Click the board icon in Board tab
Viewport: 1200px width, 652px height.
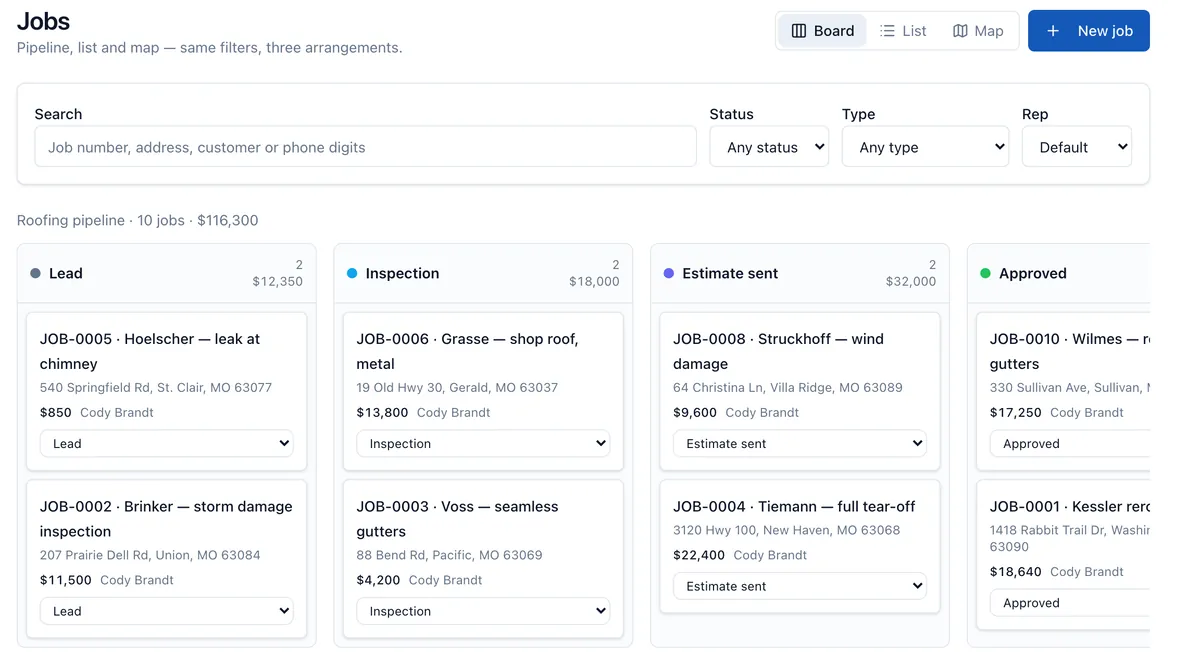(x=799, y=31)
